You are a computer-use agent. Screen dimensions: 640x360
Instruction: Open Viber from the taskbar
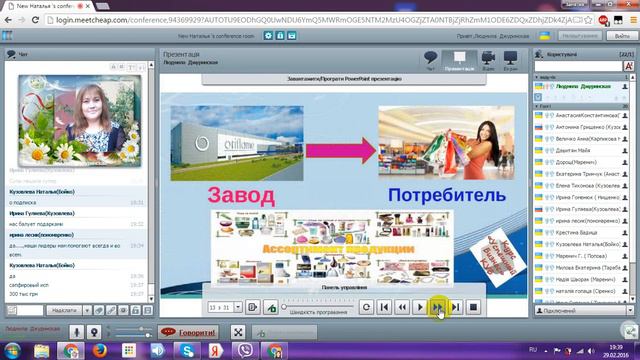click(x=245, y=351)
